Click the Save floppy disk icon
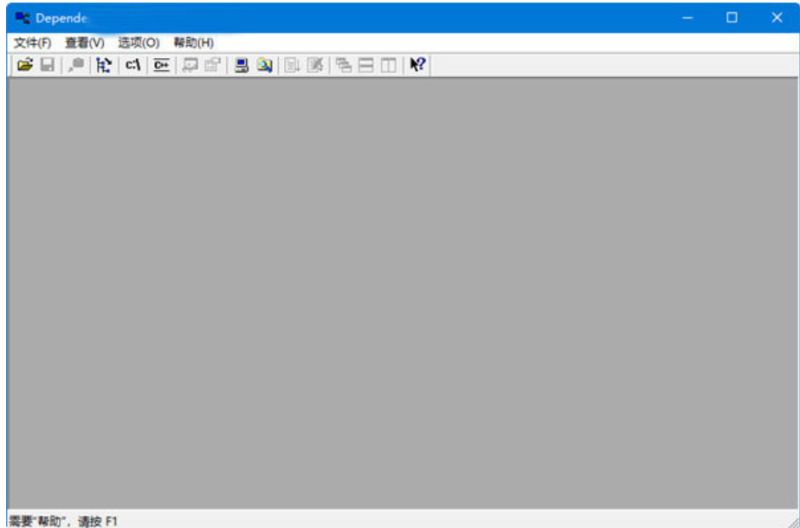Screen dimensions: 800x528 tap(46, 65)
